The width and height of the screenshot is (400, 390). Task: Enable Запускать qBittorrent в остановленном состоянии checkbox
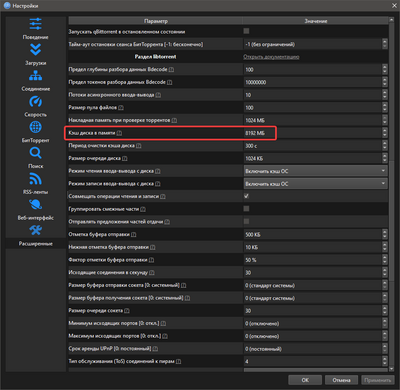(246, 31)
